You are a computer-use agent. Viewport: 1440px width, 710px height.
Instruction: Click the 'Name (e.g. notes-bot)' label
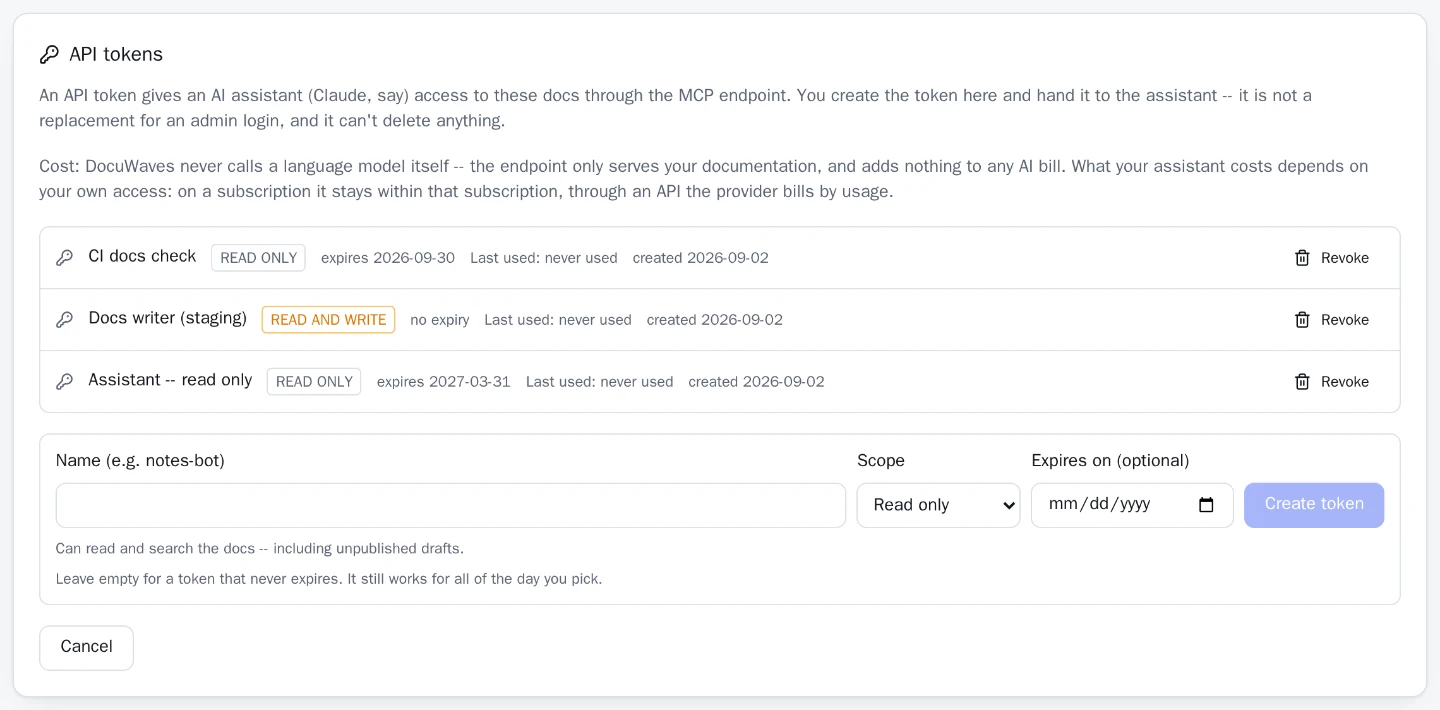click(140, 461)
